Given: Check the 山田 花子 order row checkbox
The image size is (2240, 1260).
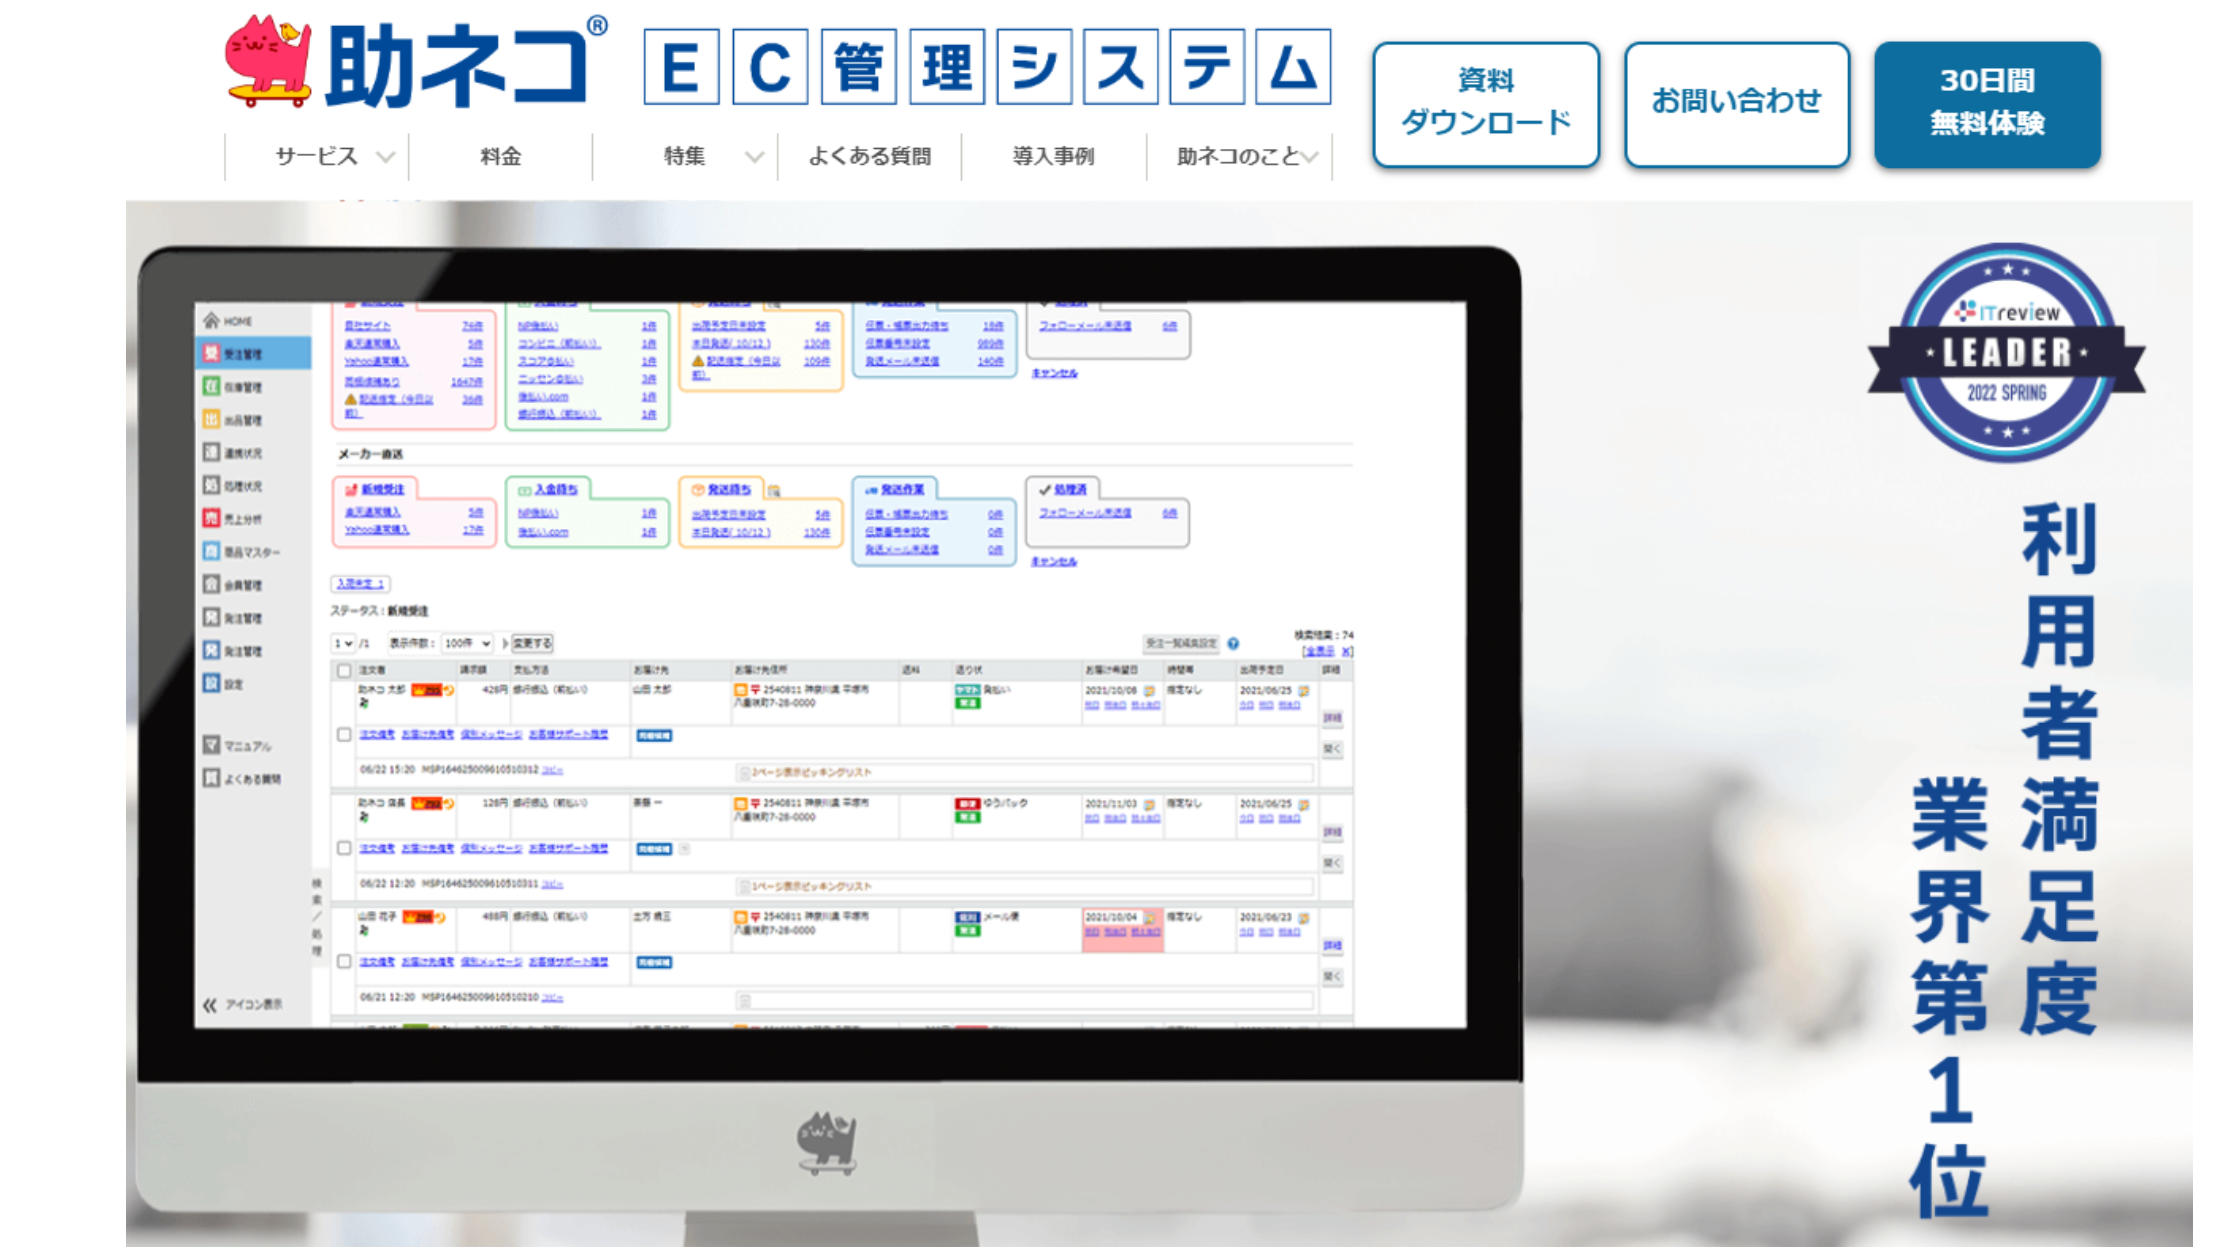Looking at the screenshot, I should pos(344,961).
